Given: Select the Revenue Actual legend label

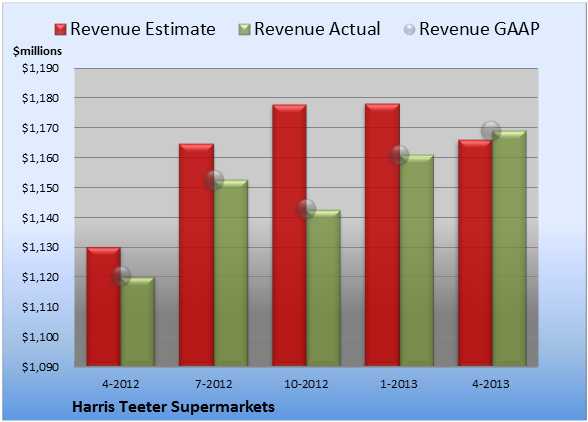Looking at the screenshot, I should pyautogui.click(x=317, y=29).
